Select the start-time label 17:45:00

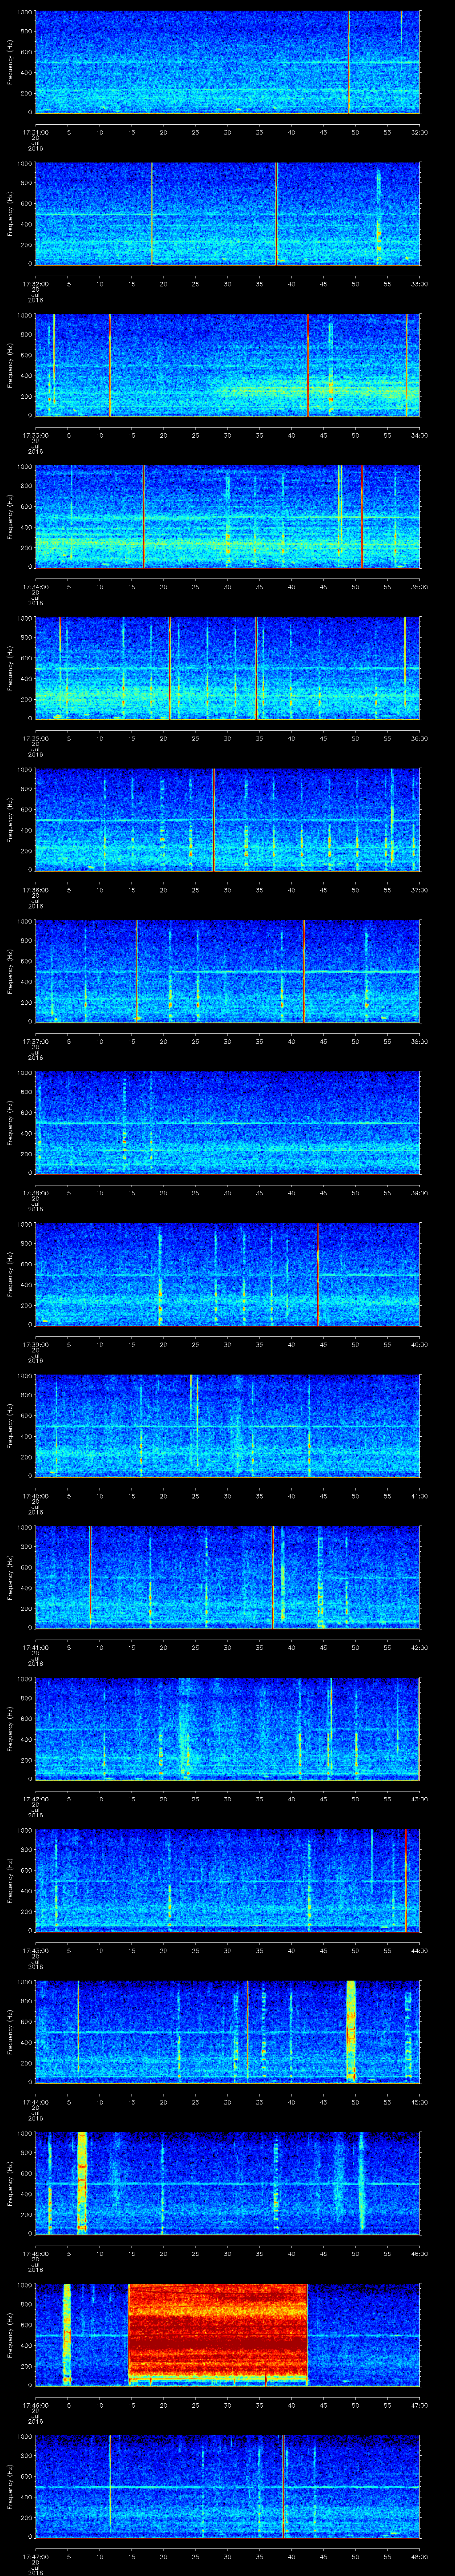tap(35, 2252)
